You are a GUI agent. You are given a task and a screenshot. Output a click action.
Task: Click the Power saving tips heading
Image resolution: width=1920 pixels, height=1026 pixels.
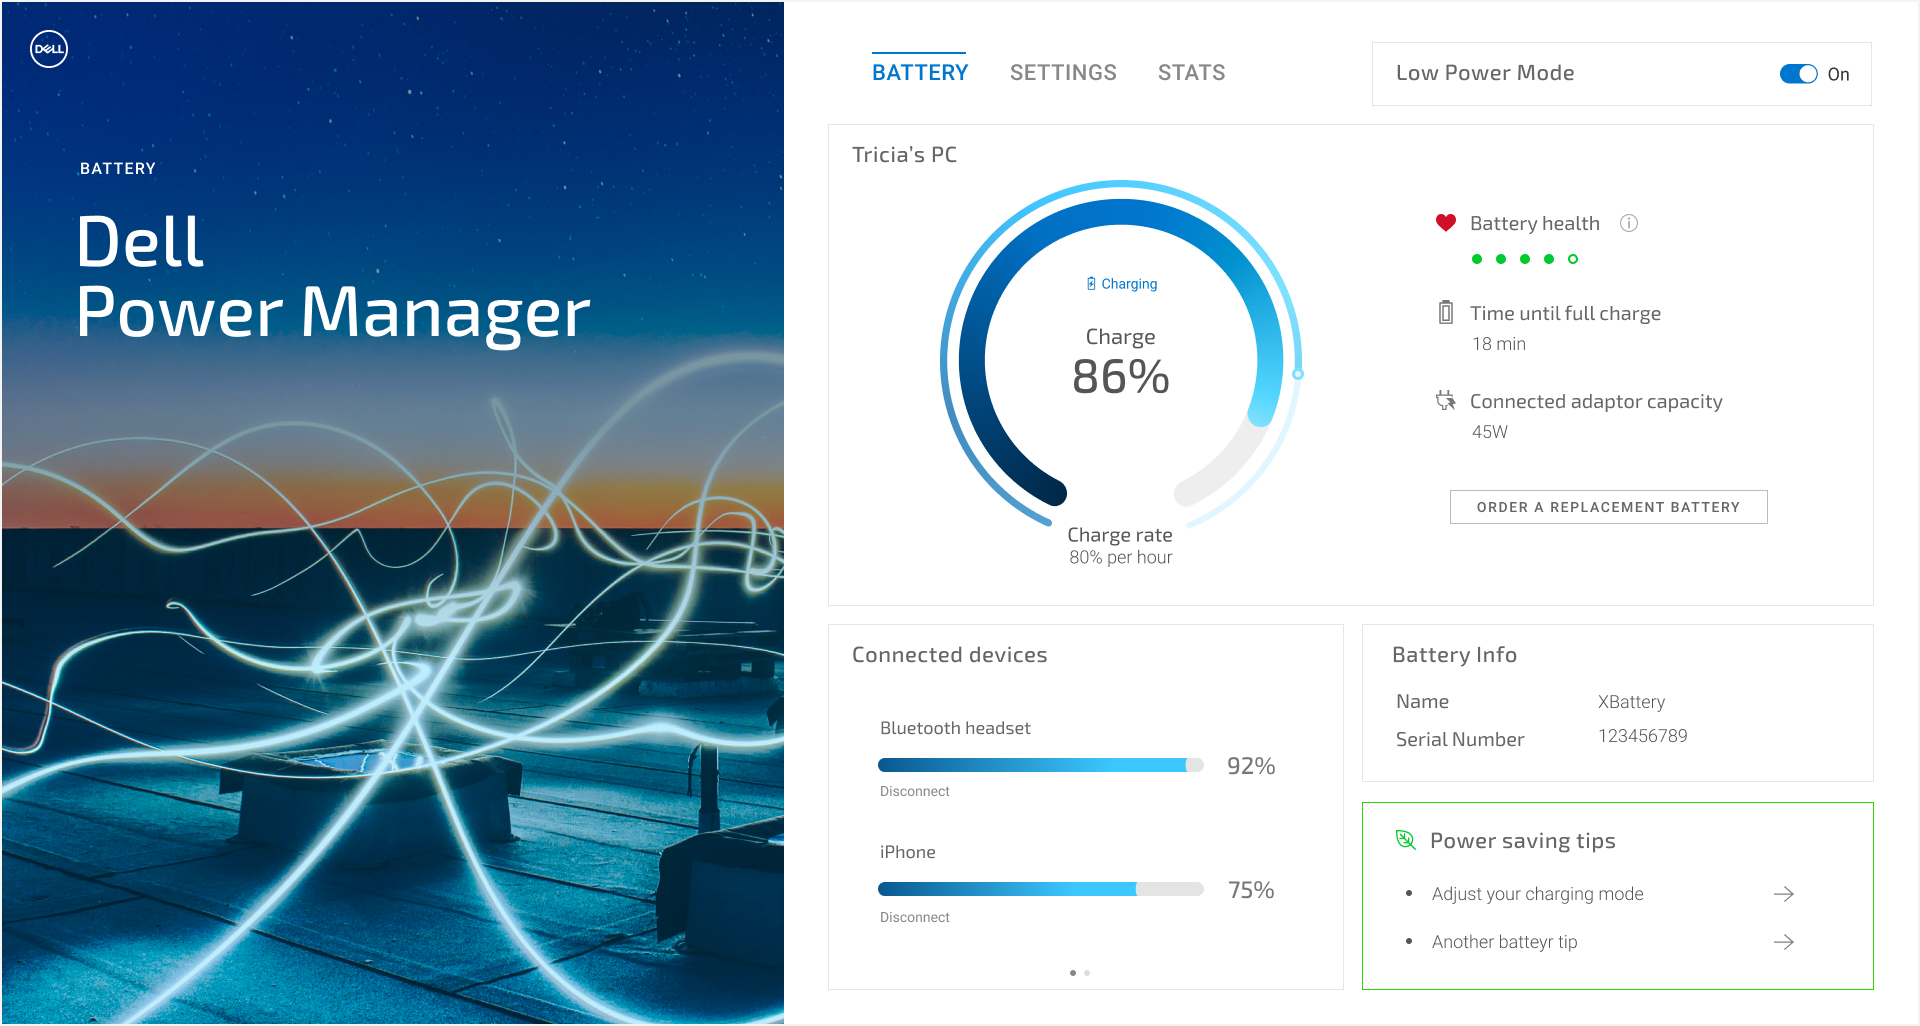click(1522, 841)
